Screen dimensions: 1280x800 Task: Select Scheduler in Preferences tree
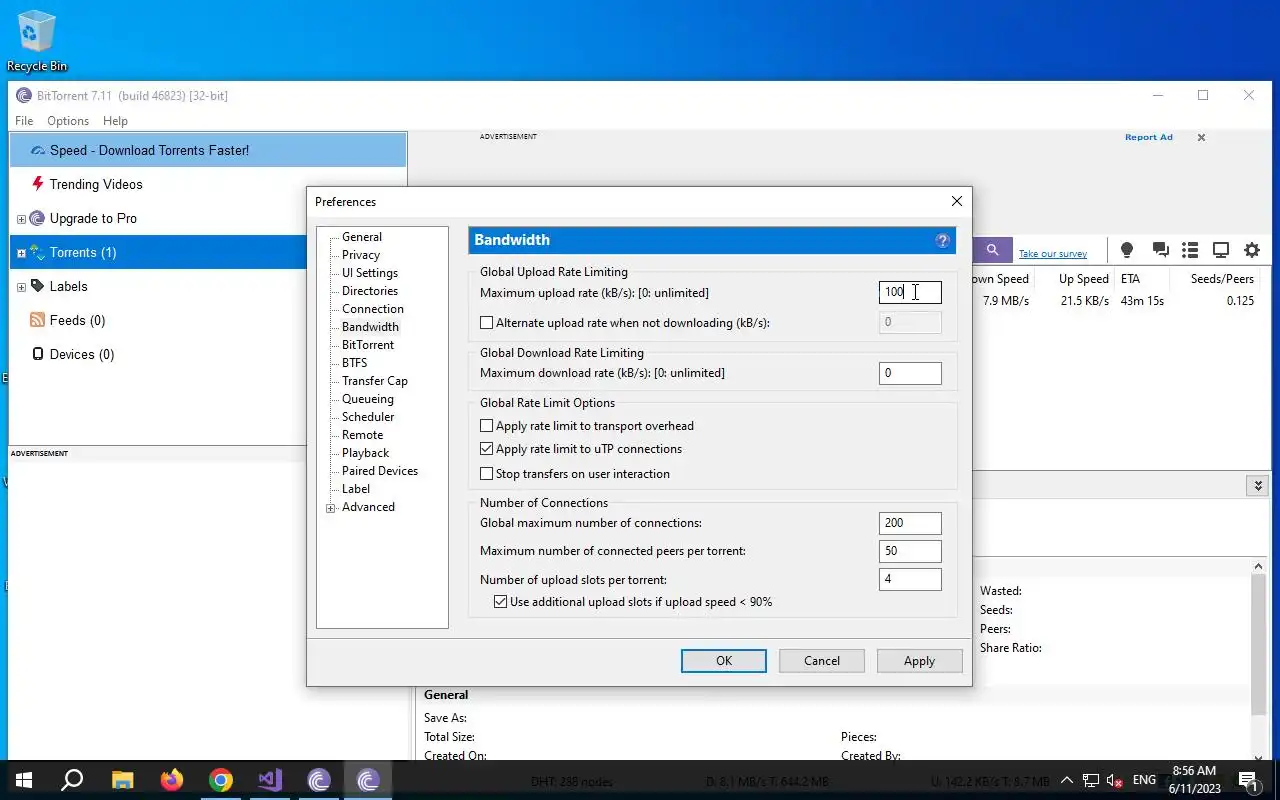pos(368,417)
